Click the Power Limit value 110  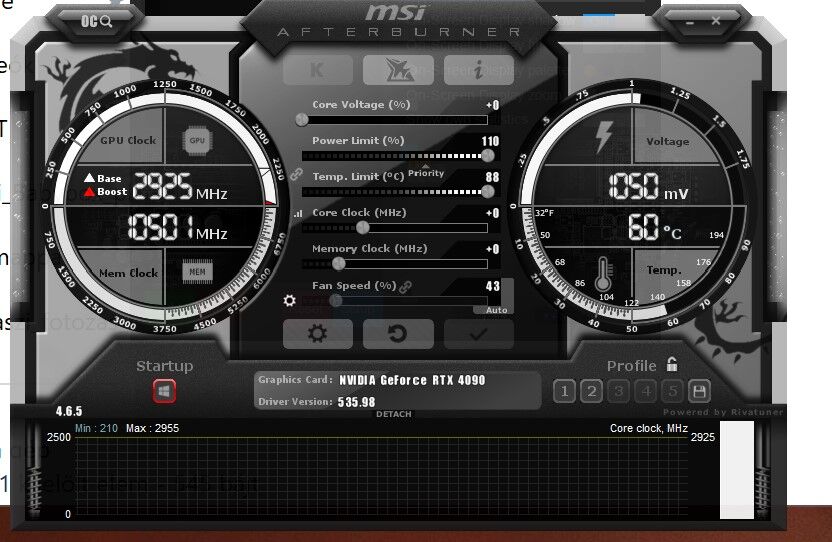point(490,141)
